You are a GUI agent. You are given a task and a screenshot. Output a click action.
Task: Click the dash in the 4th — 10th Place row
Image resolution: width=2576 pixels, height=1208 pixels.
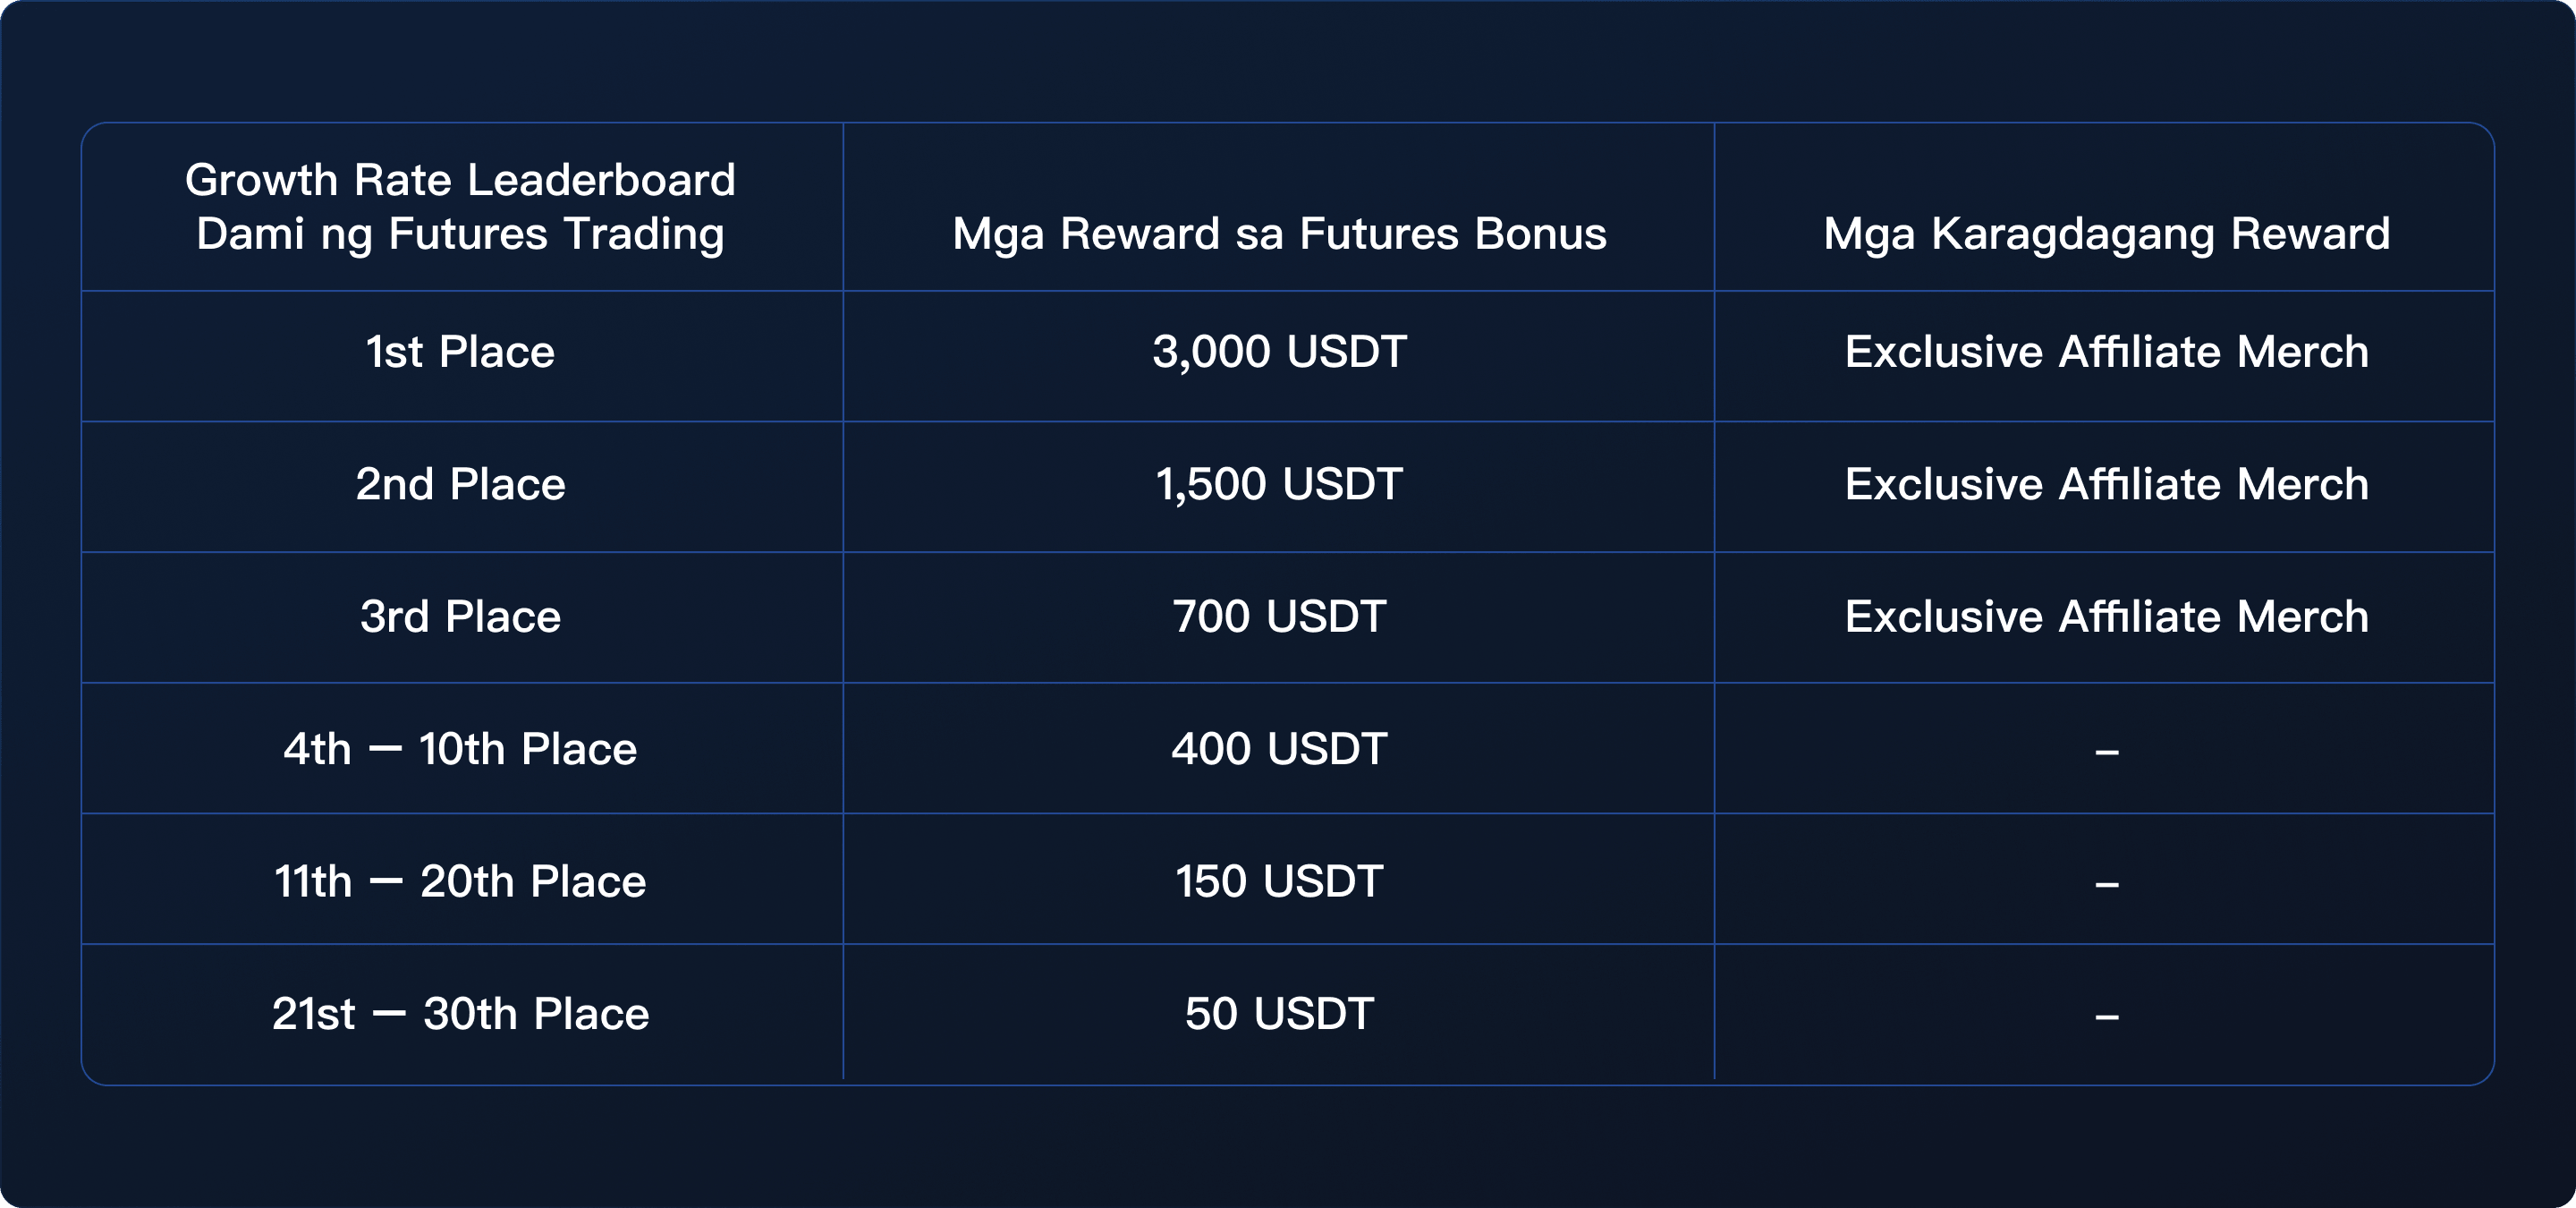(2106, 752)
